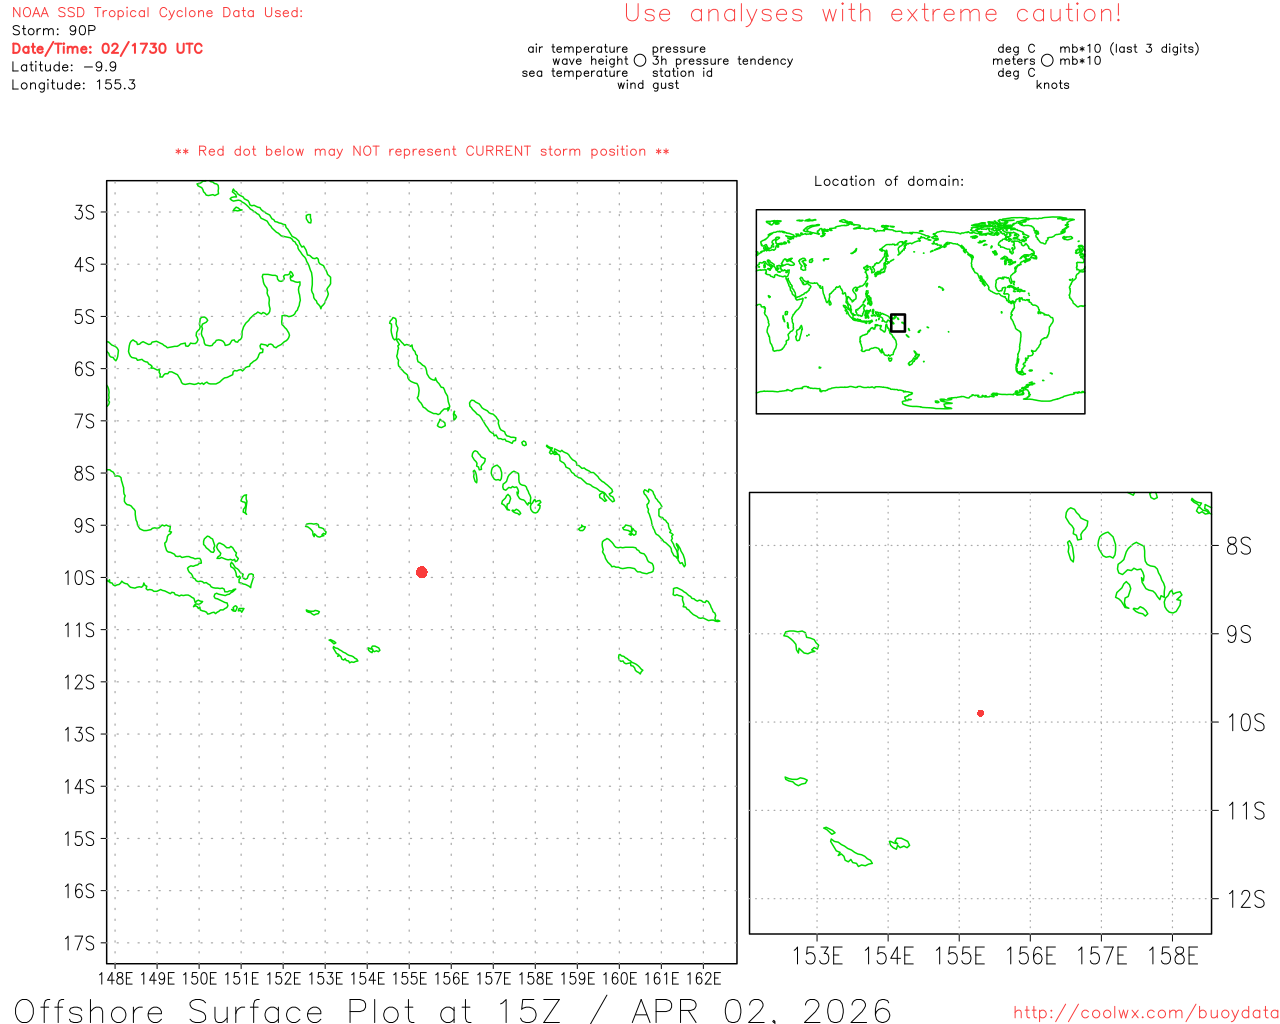Click the red dot position warning text
Image resolution: width=1280 pixels, height=1024 pixels.
coord(422,152)
